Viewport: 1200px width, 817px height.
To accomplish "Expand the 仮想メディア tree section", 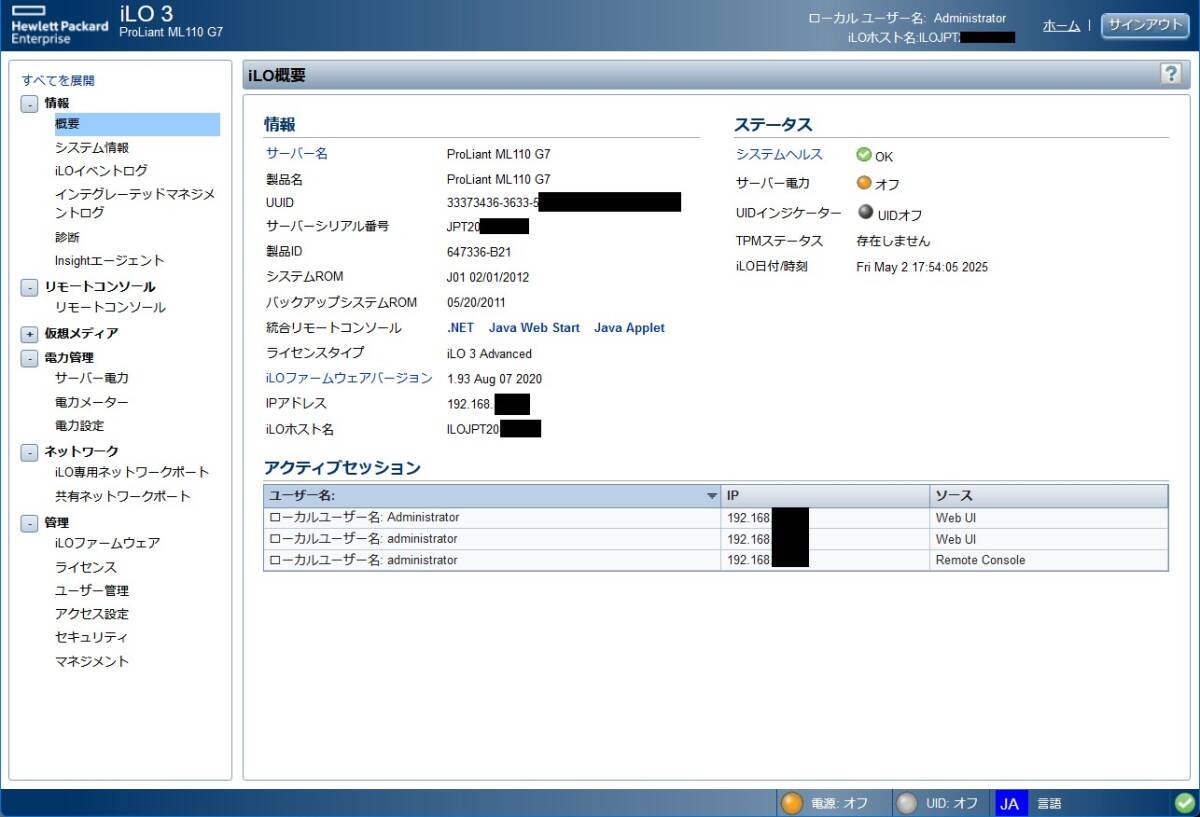I will 30,333.
